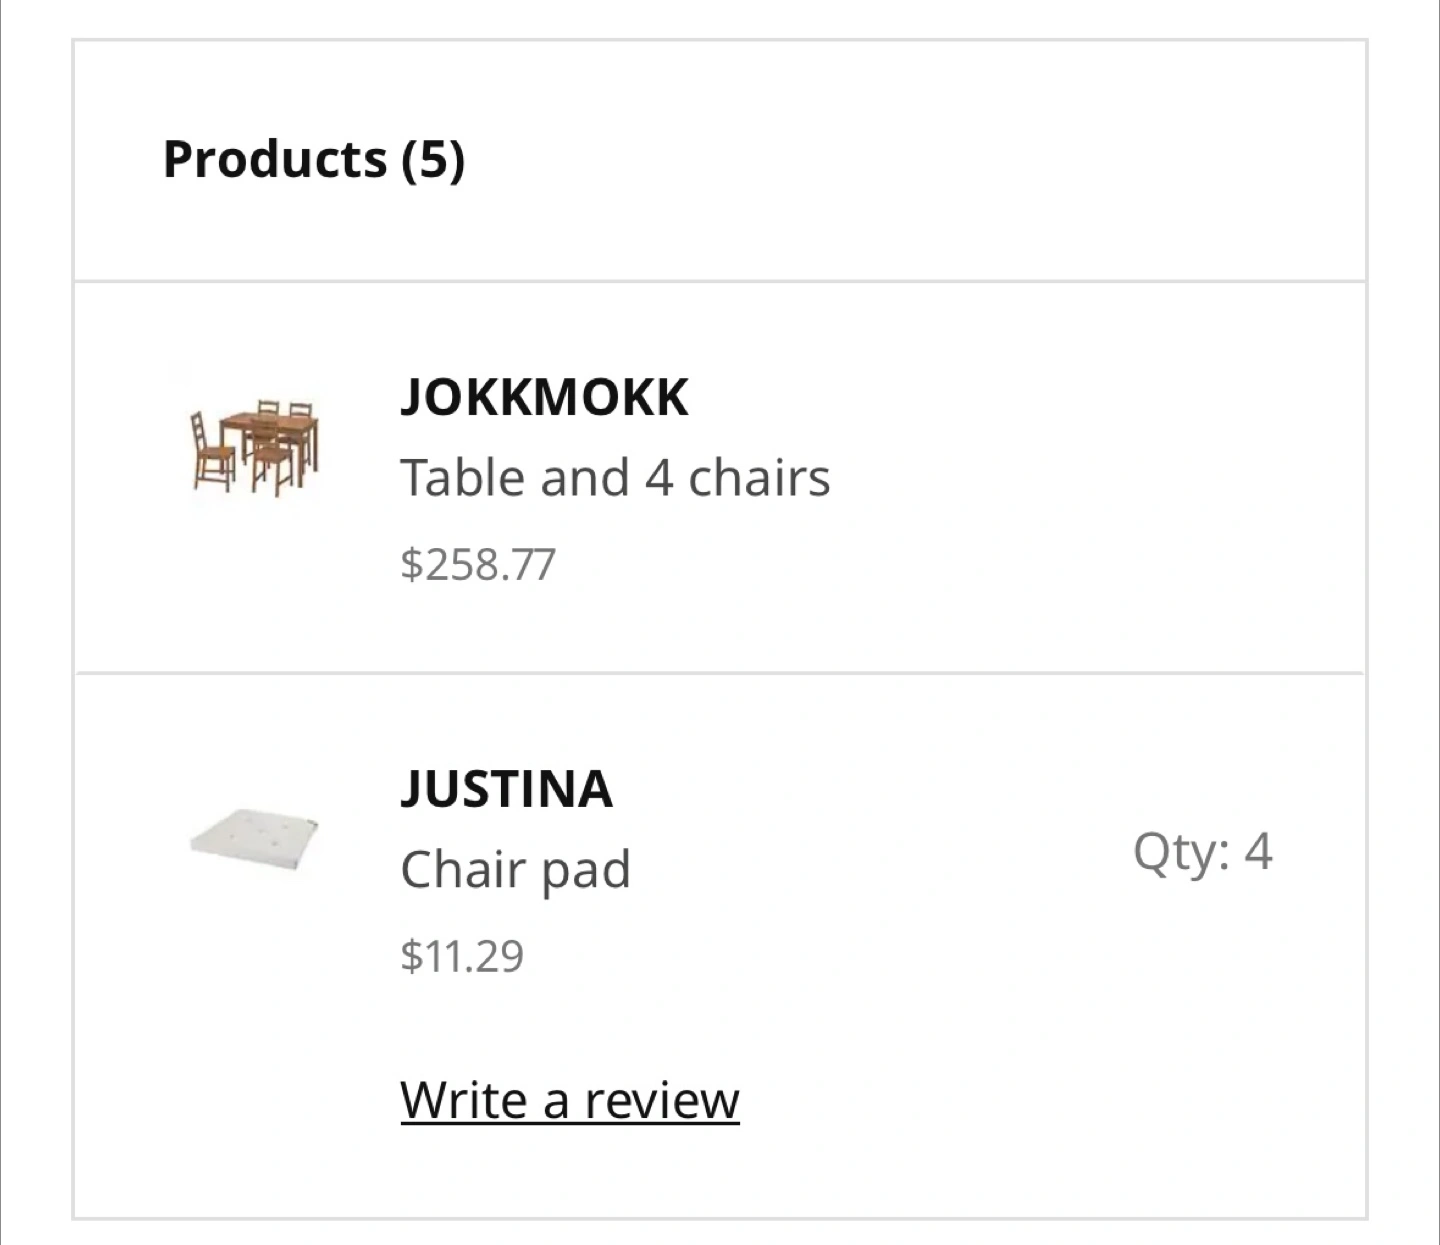1440x1245 pixels.
Task: Click the word pad in JUSTINA description
Action: [x=586, y=869]
